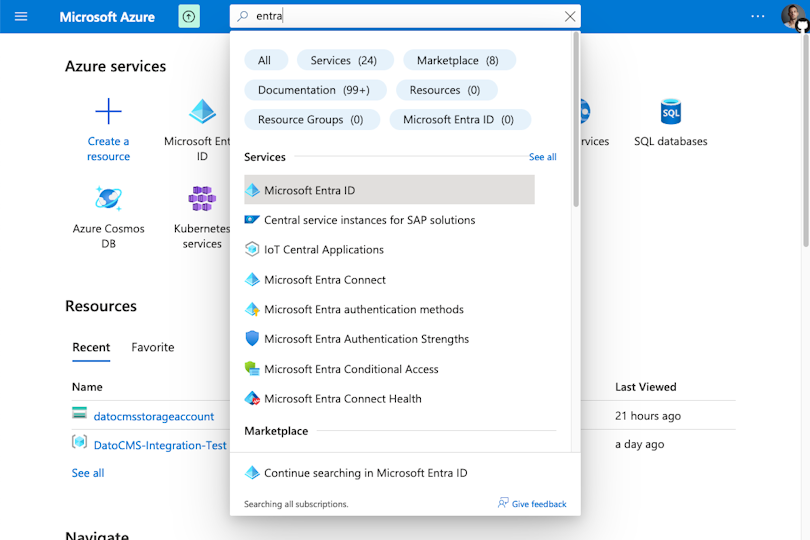Select the All filter pill
810x540 pixels.
[264, 60]
